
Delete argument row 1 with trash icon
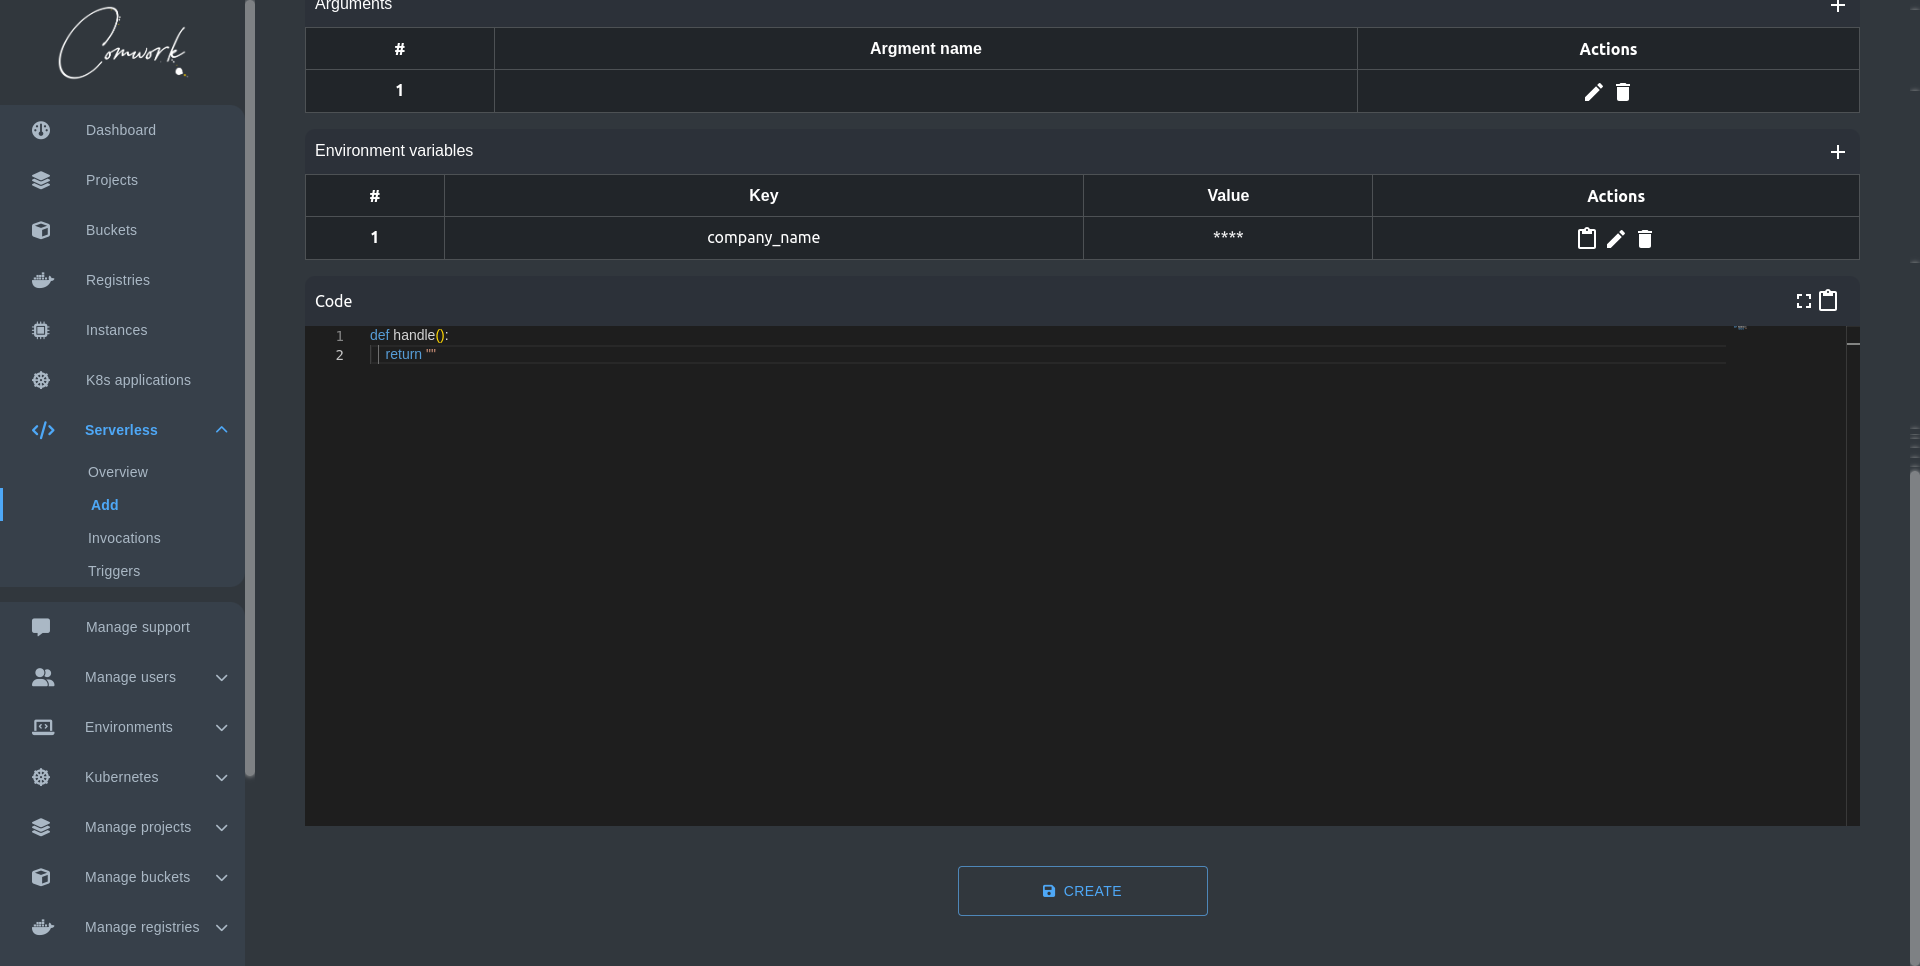[x=1623, y=92]
